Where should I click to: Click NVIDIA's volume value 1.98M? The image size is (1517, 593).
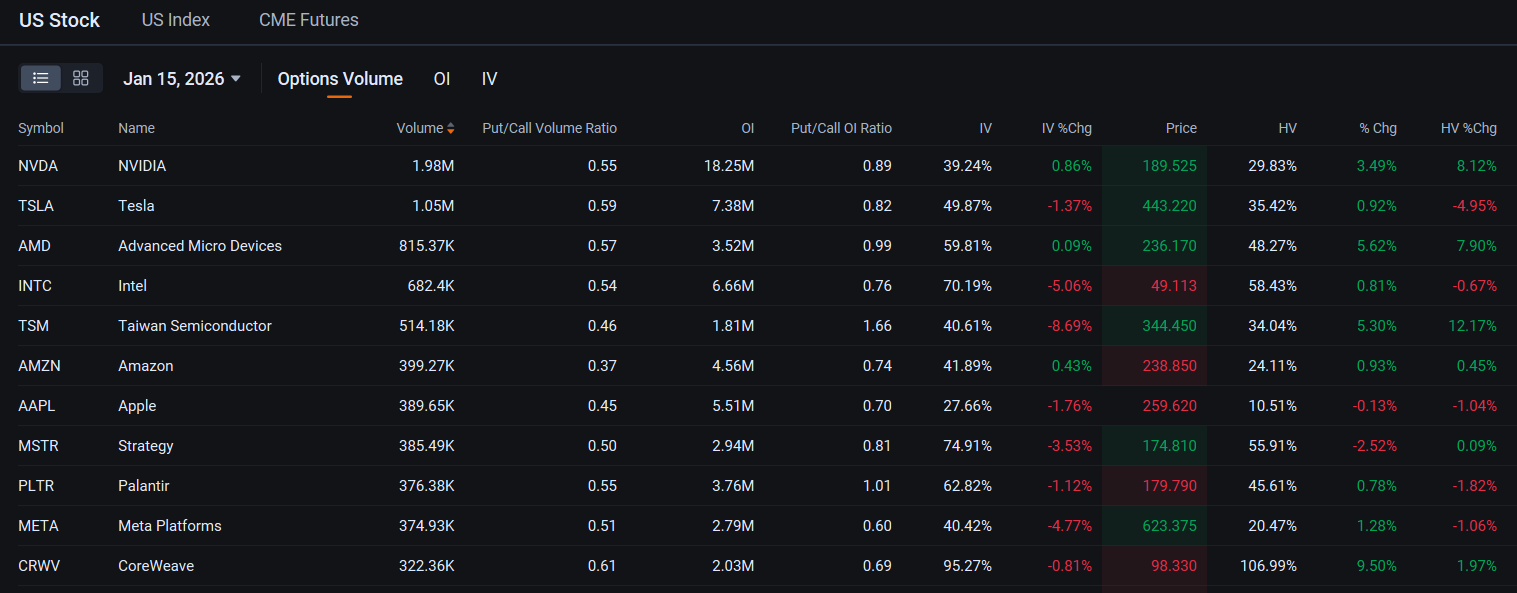click(433, 166)
